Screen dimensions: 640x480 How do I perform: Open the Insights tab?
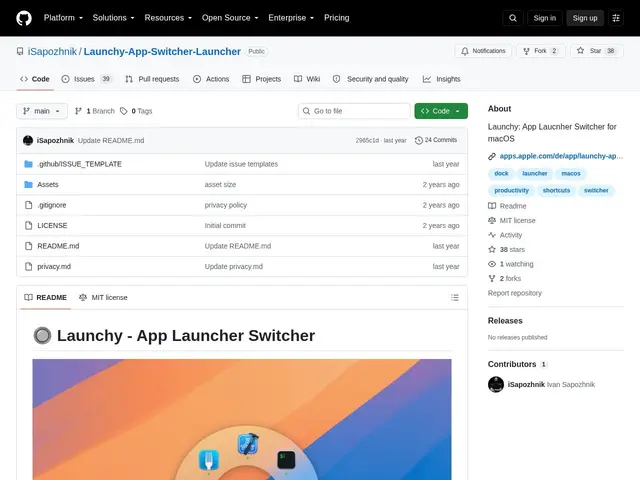442,79
